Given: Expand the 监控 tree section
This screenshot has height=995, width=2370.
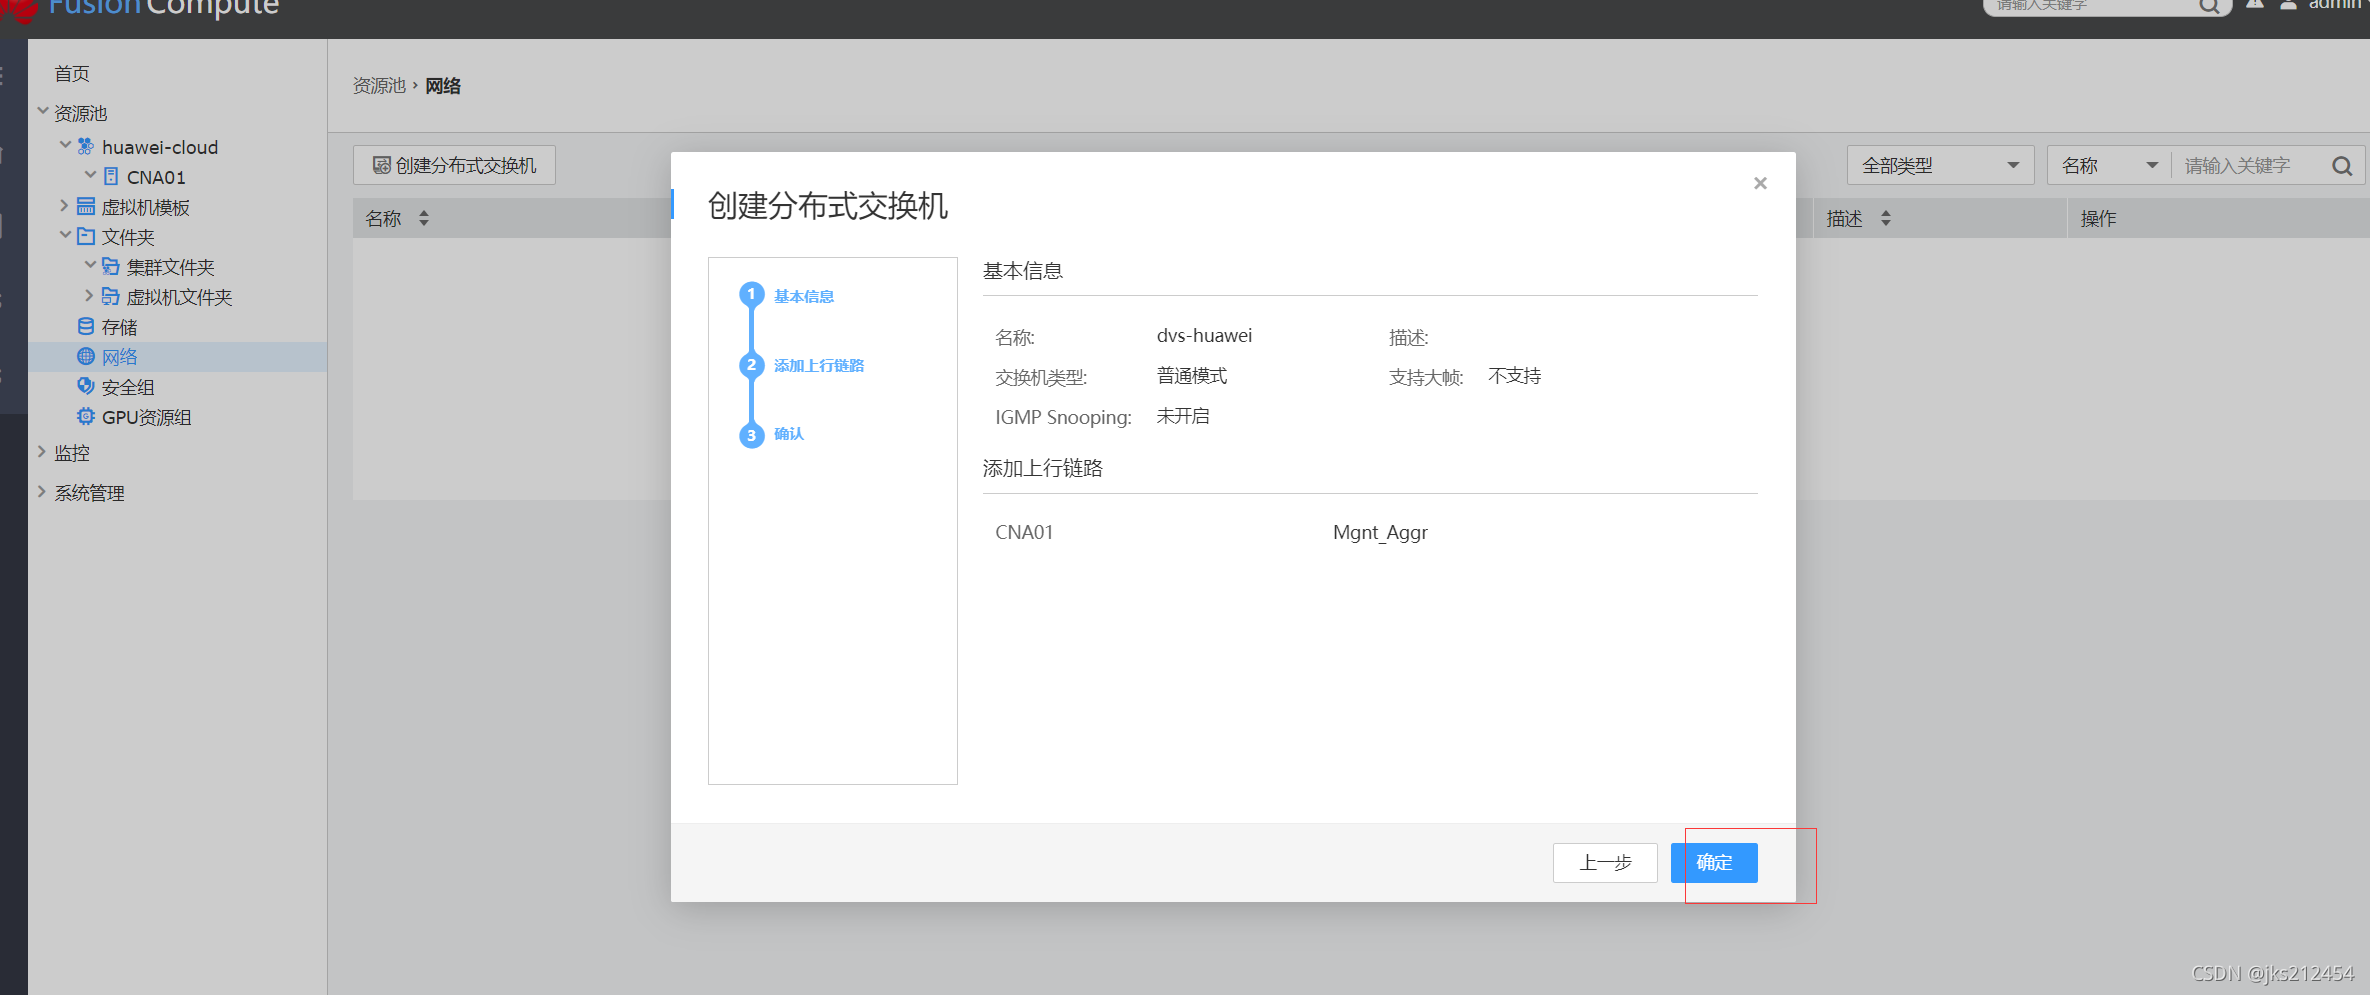Looking at the screenshot, I should (x=41, y=452).
